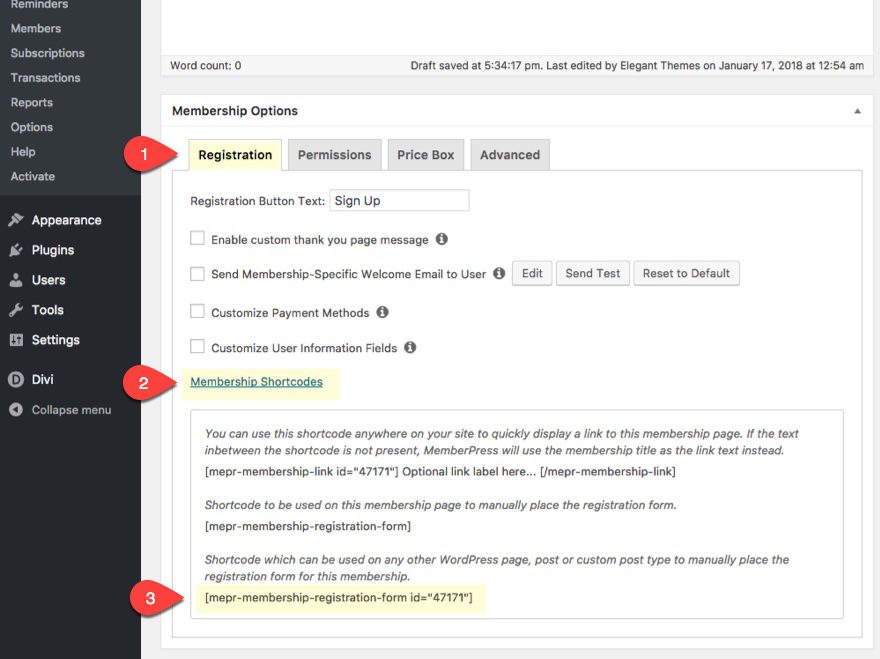Image resolution: width=880 pixels, height=659 pixels.
Task: Tick the Customize Payment Methods checkbox
Action: (197, 311)
